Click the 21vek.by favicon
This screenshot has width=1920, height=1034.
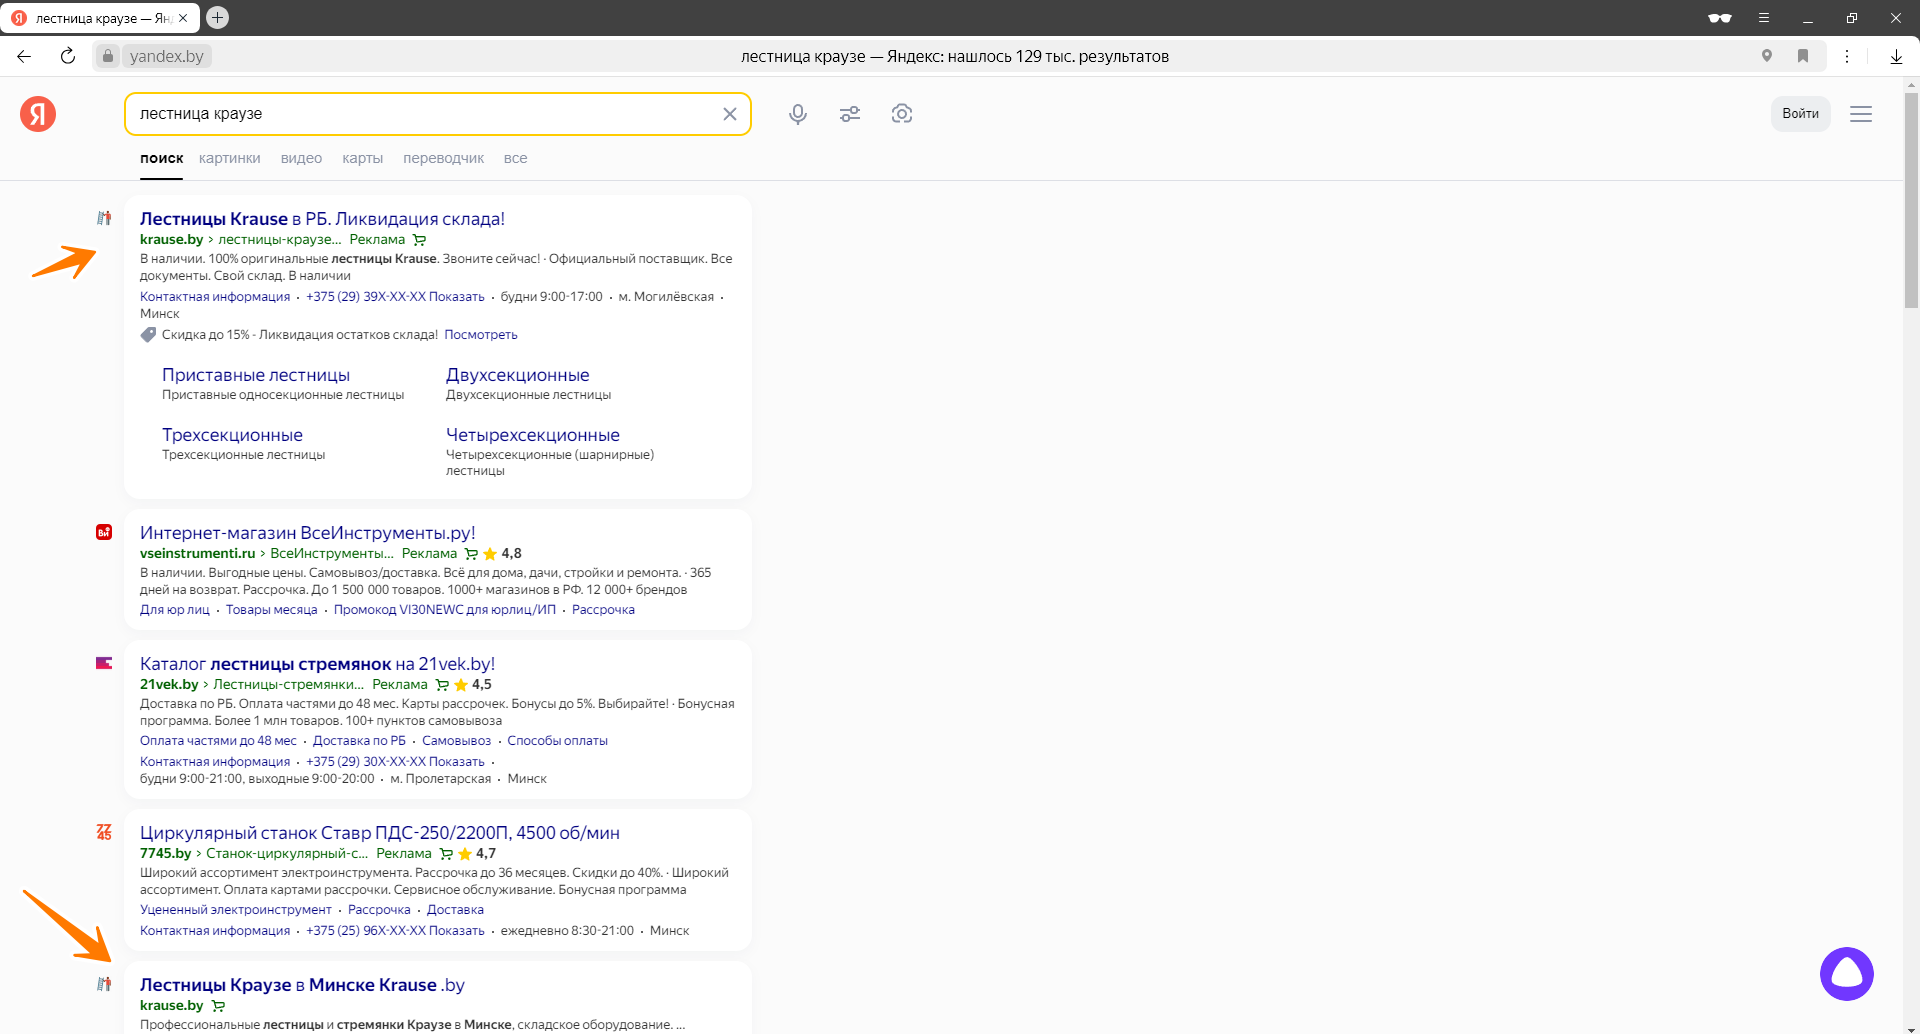(104, 663)
